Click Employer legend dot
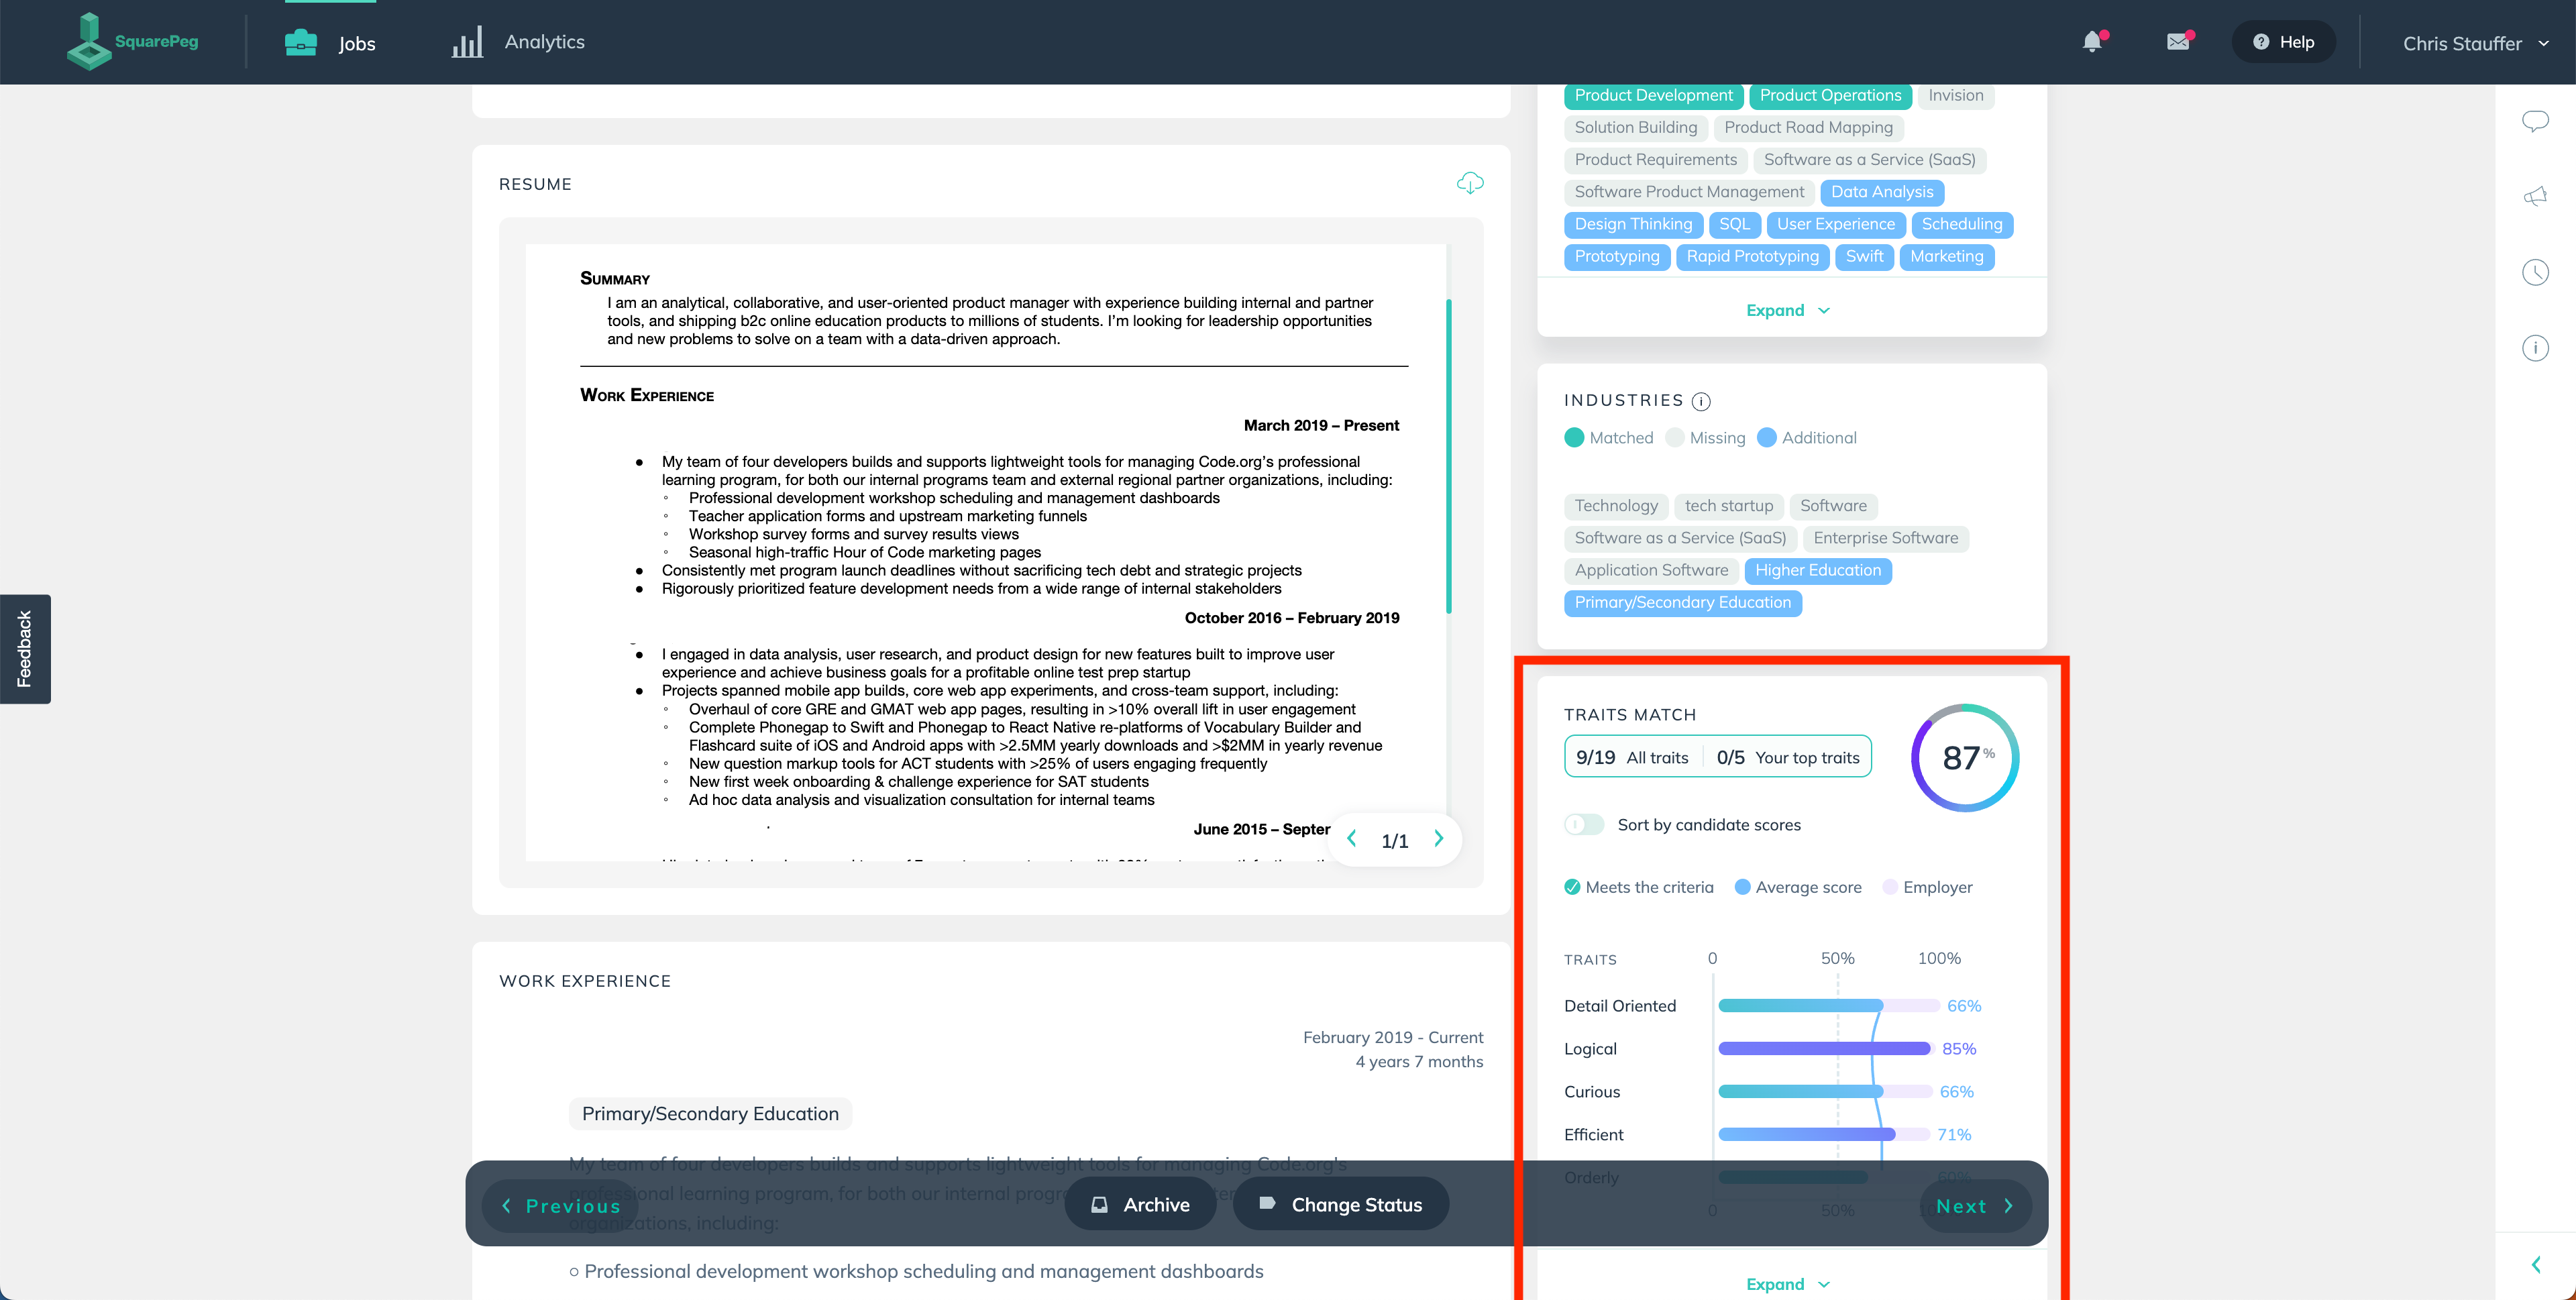 (x=1890, y=887)
